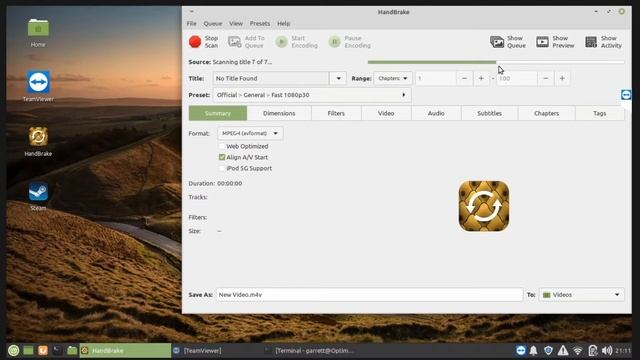Click the Start Encoding play icon
This screenshot has width=640, height=360.
coord(281,42)
